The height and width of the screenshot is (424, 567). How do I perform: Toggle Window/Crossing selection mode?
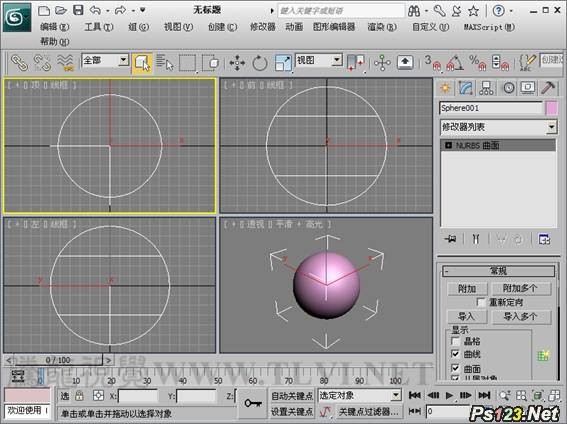(x=211, y=63)
